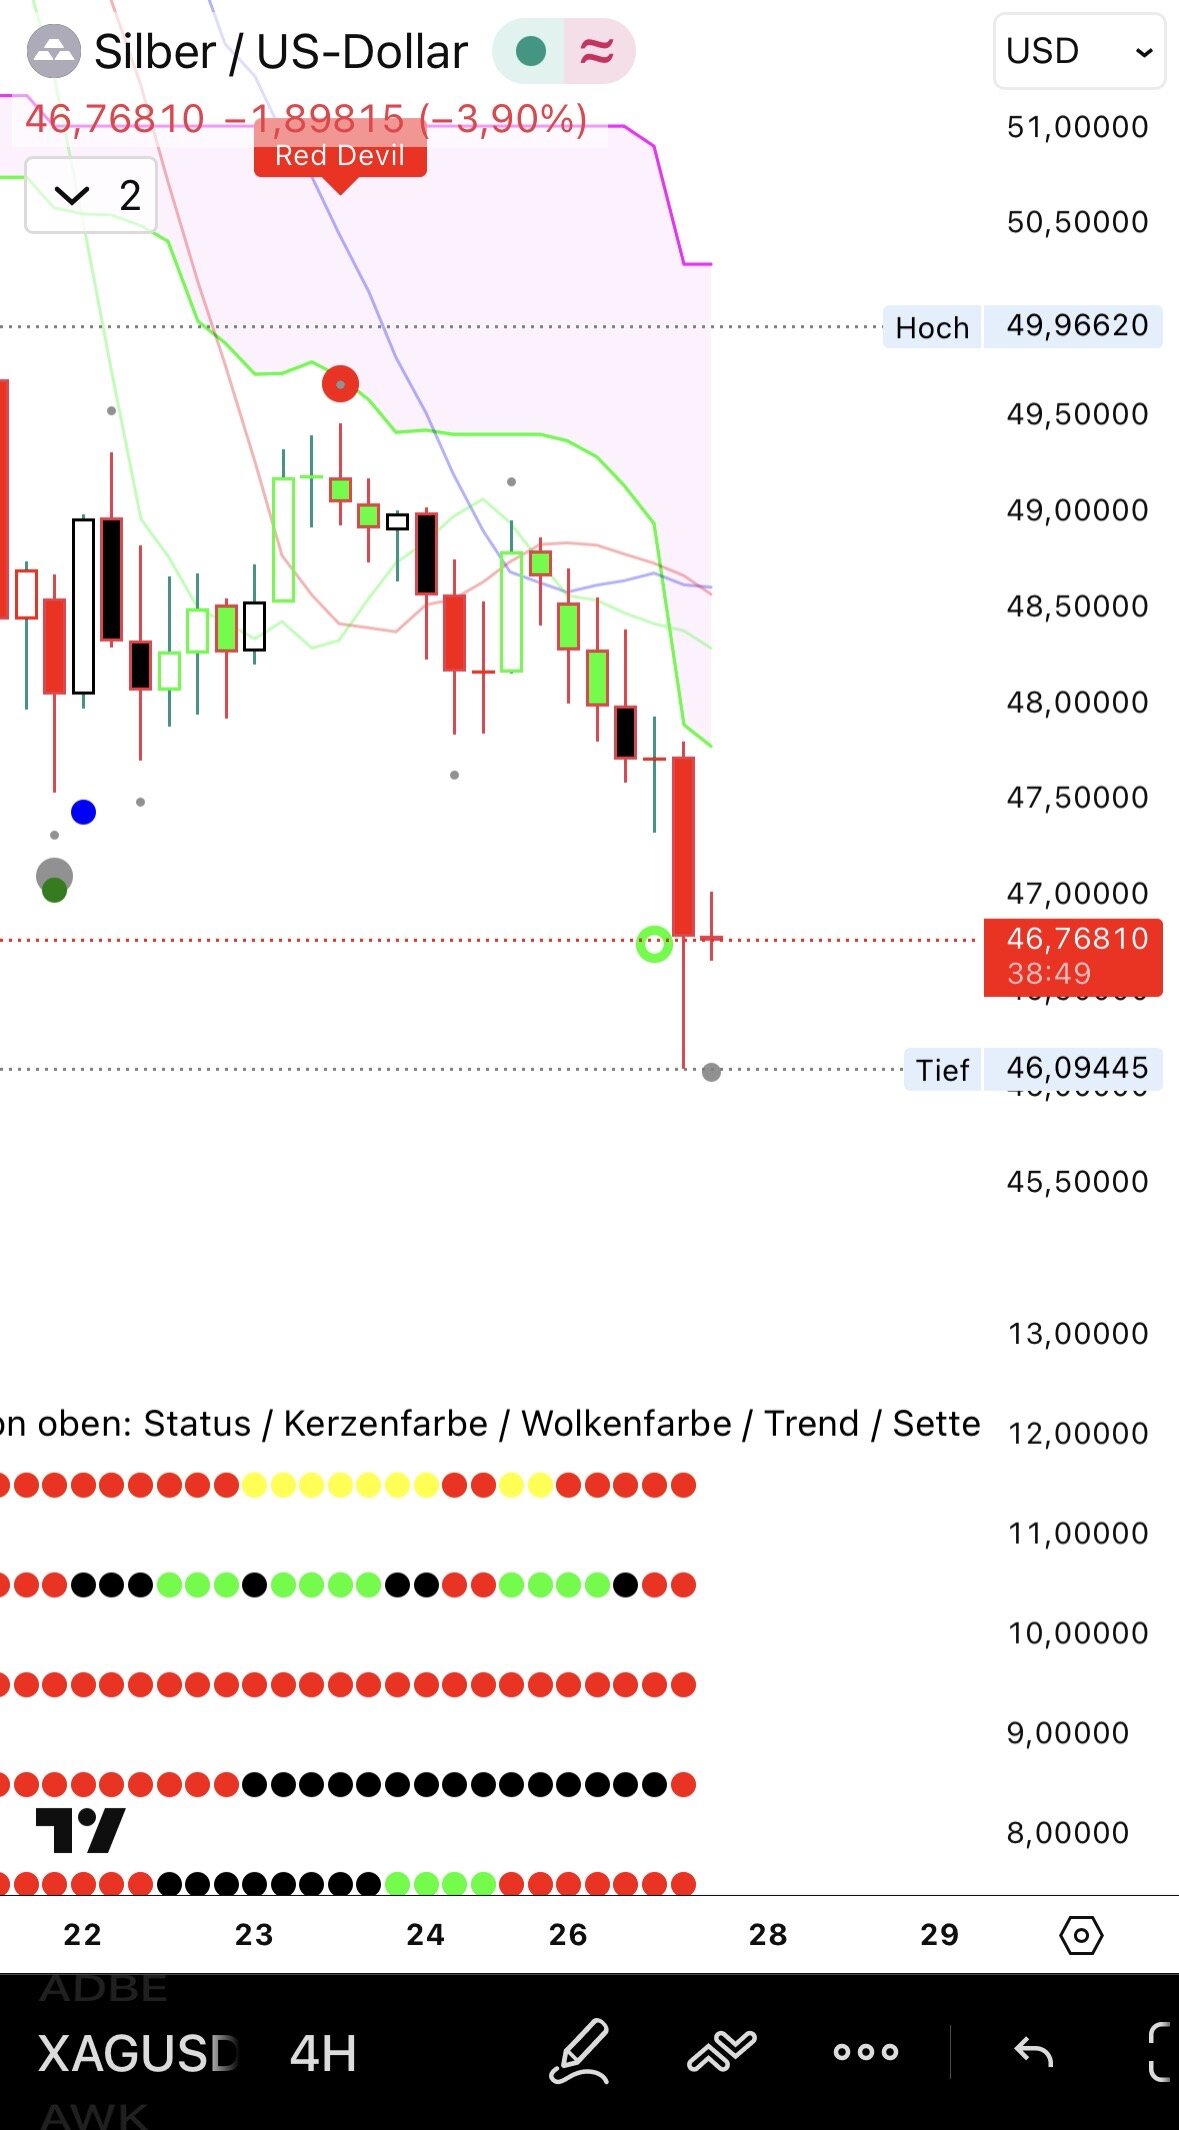Undo last action with the back arrow
The image size is (1179, 2130).
pos(1033,2052)
